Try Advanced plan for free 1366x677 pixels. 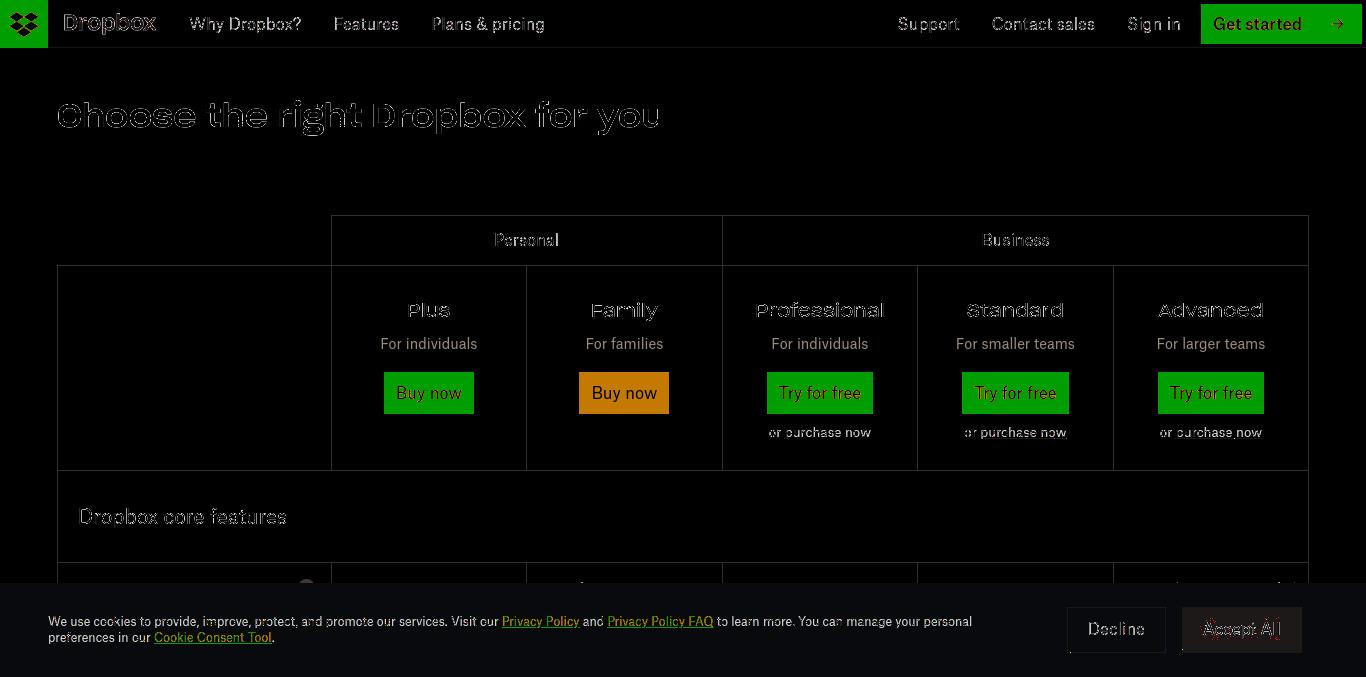click(1211, 393)
